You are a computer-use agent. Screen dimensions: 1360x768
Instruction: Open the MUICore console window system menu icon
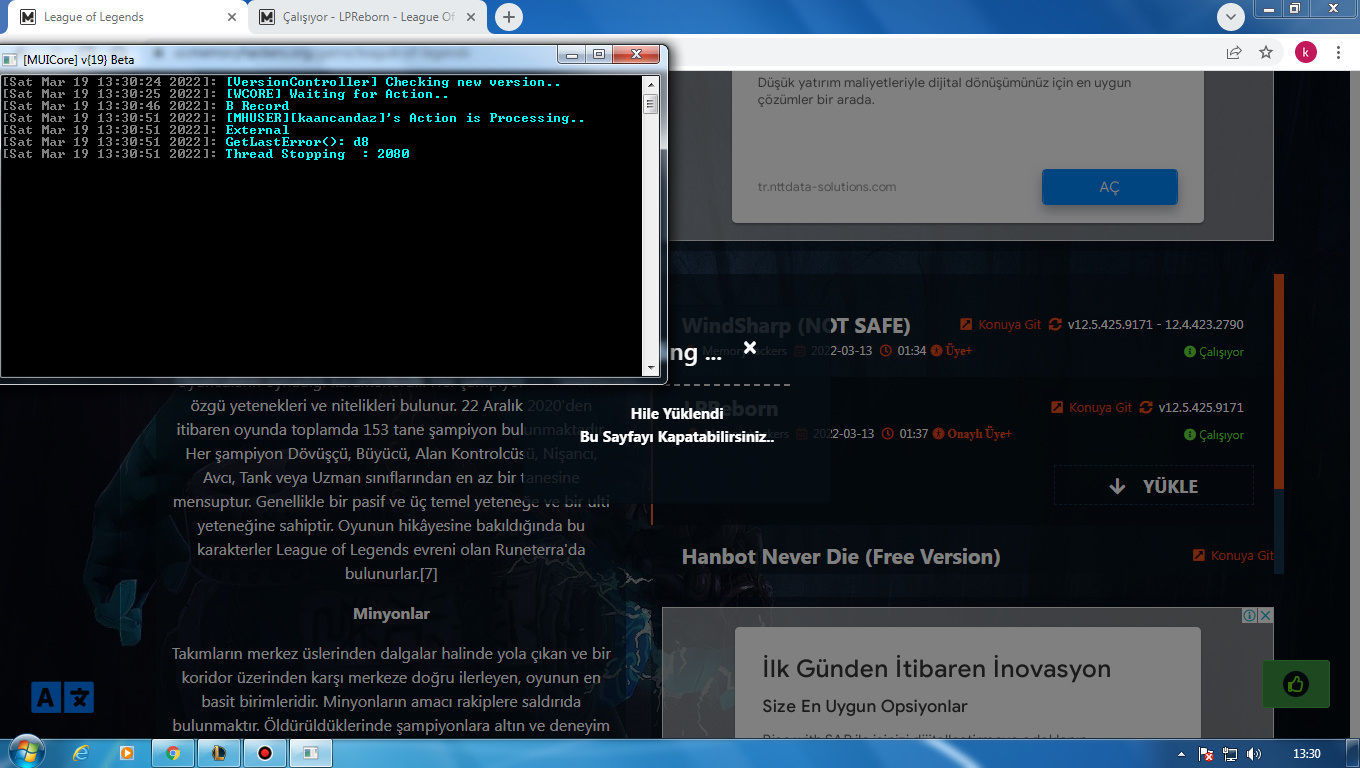point(10,59)
